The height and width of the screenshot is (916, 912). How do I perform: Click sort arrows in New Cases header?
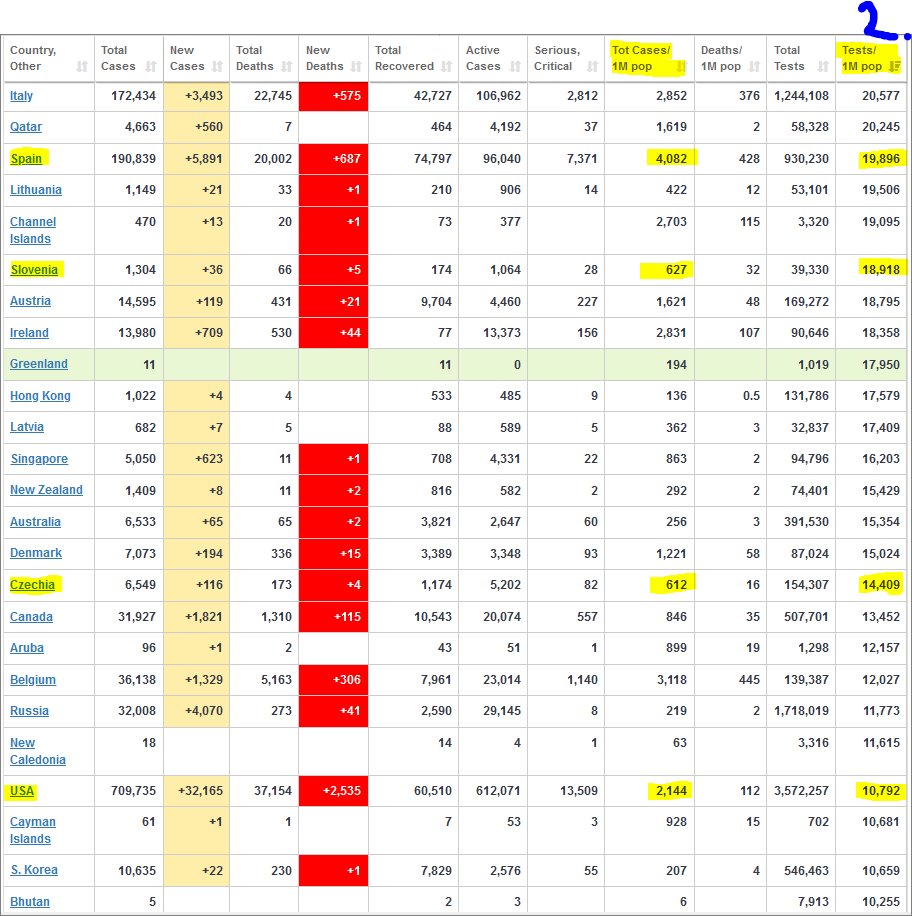coord(217,67)
